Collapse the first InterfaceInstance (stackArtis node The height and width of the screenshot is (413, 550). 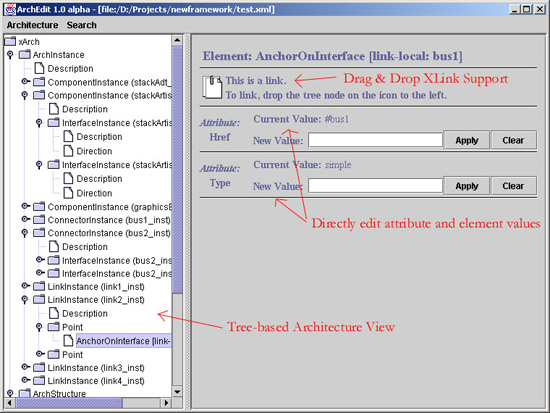tap(39, 122)
